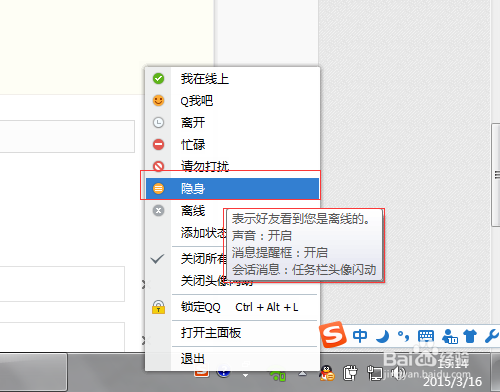Click 退出 to quit QQ
Screen dimensions: 500x392
click(233, 359)
